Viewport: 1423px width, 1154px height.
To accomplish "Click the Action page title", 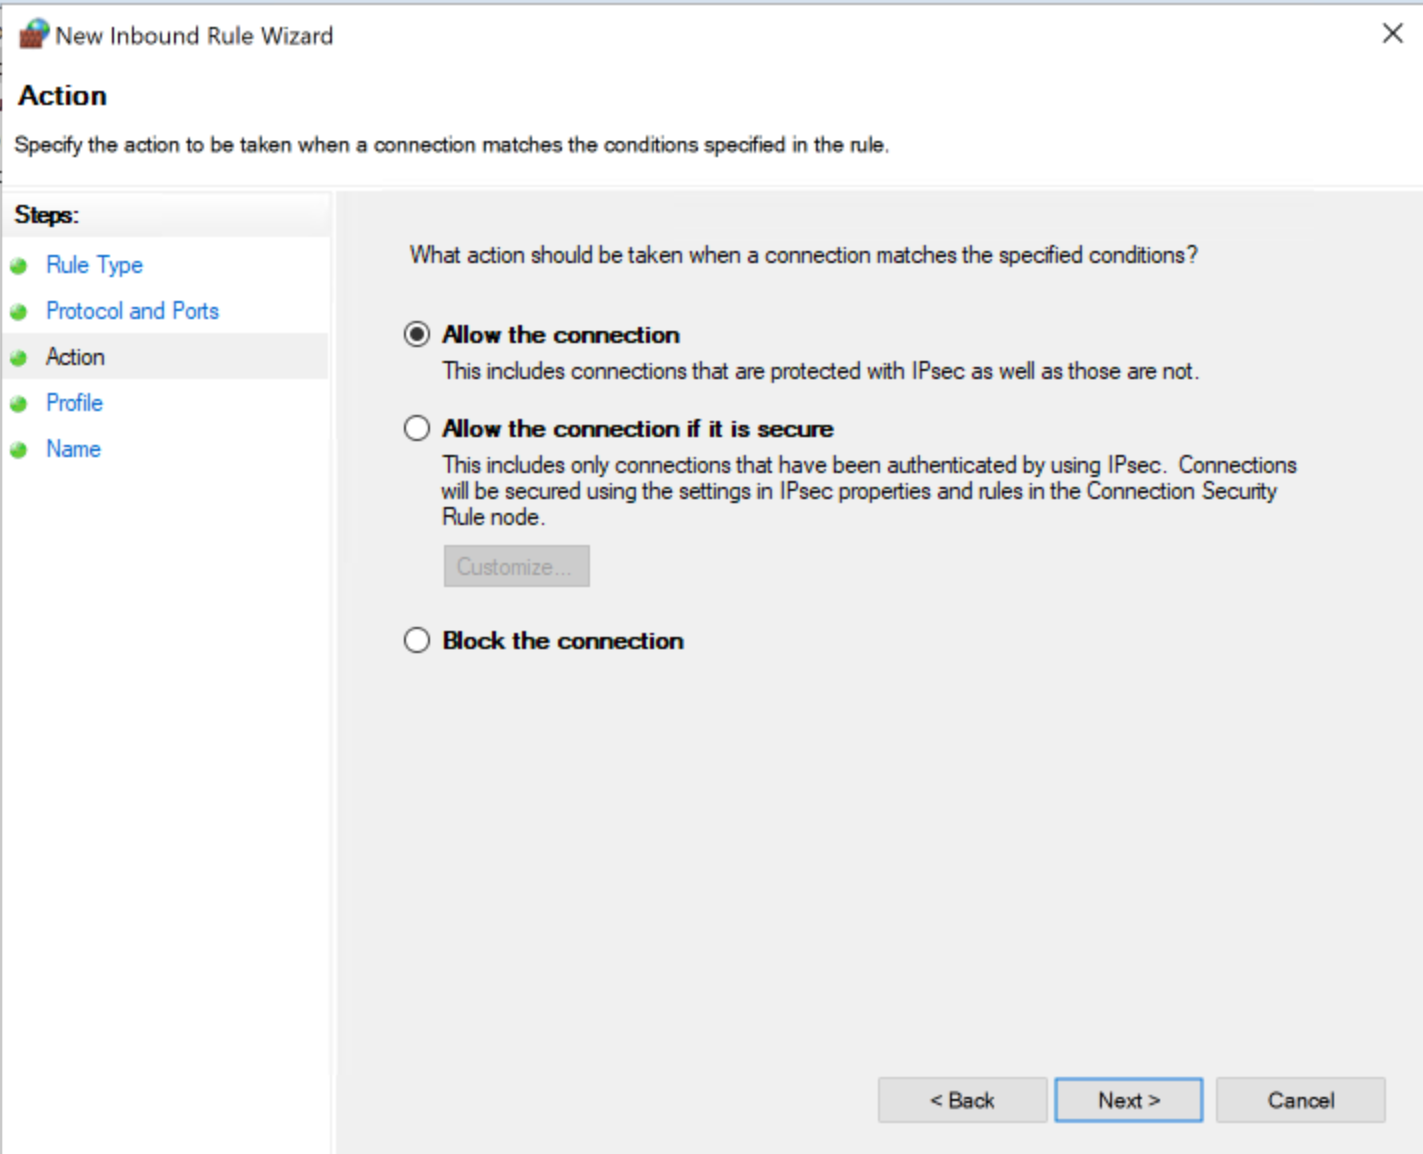I will pyautogui.click(x=61, y=95).
